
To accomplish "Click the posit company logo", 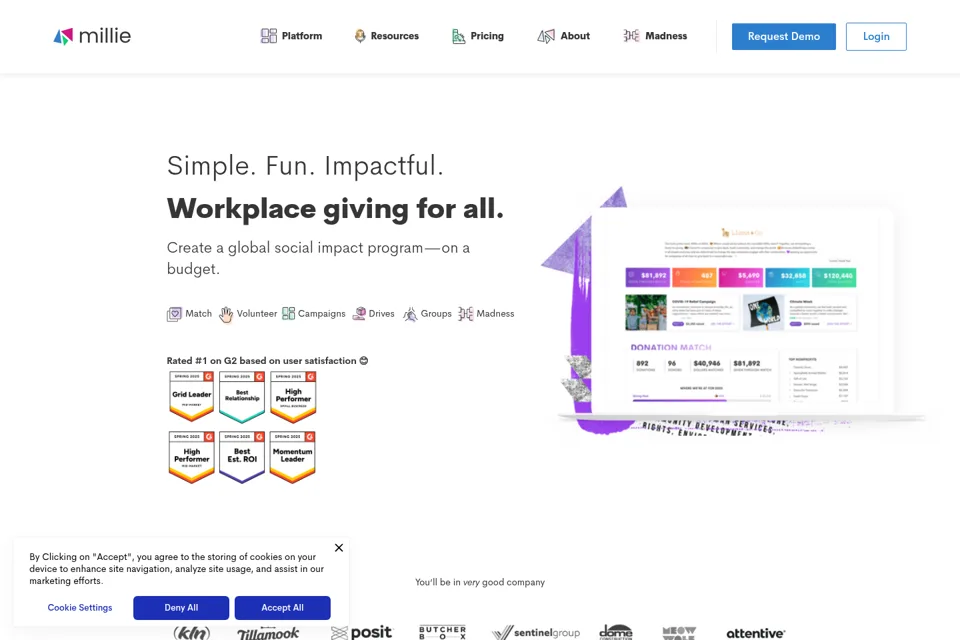I will pos(361,632).
